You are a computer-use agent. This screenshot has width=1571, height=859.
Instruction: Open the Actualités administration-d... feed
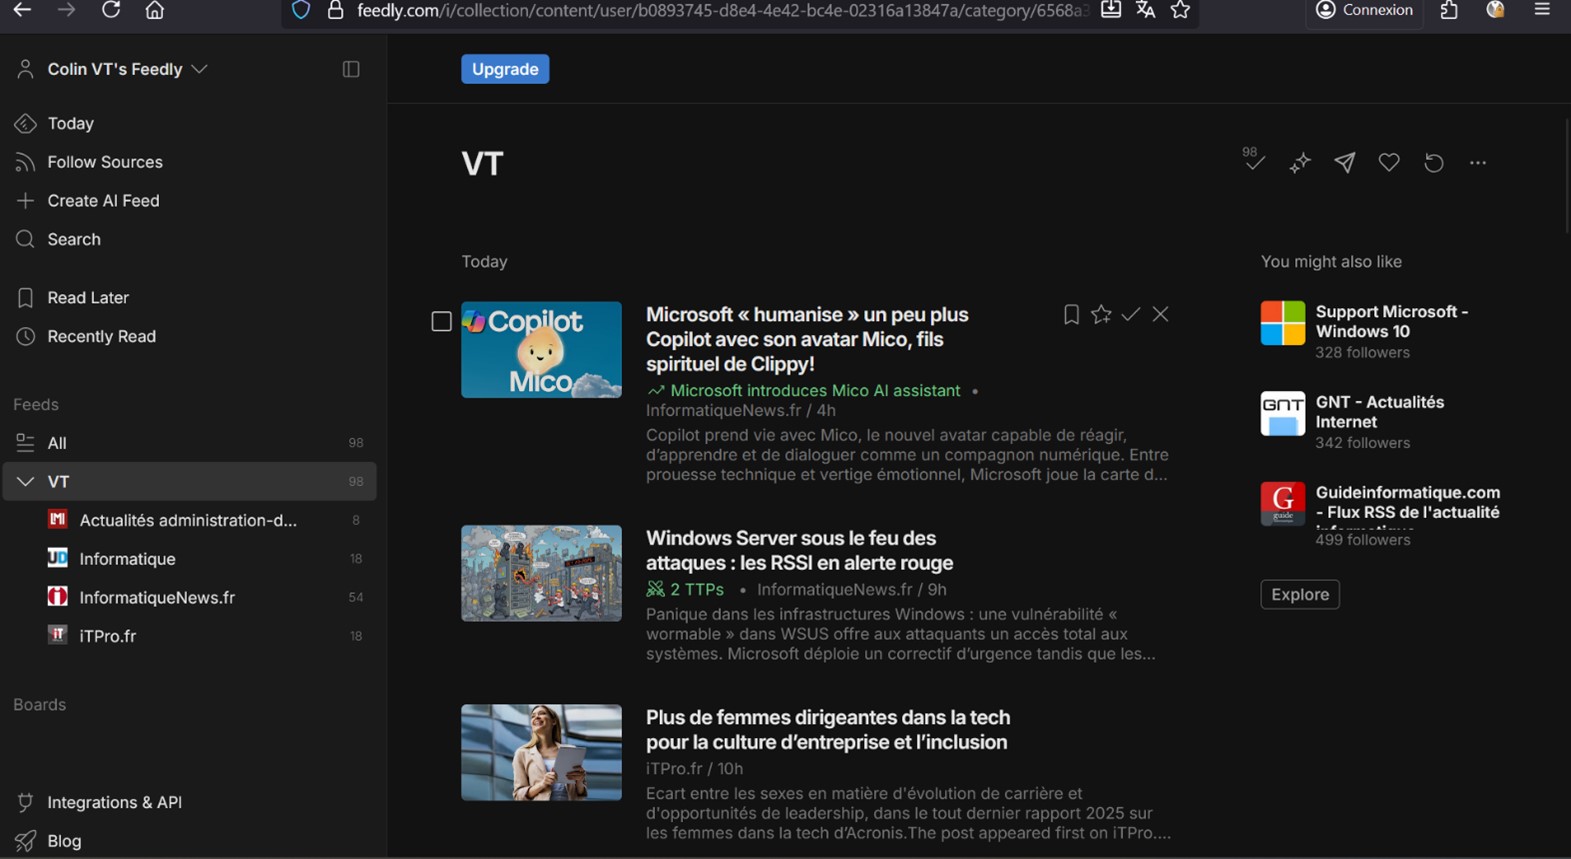click(x=190, y=520)
